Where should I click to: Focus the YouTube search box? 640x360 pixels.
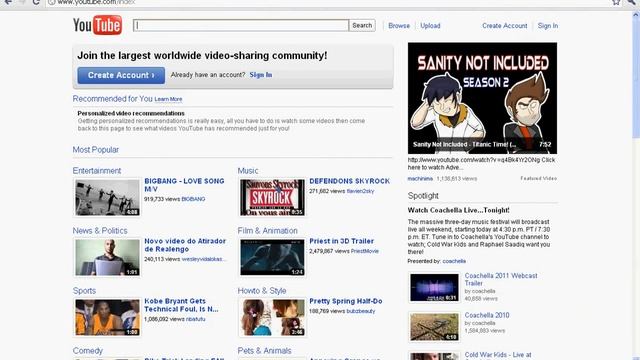click(241, 25)
